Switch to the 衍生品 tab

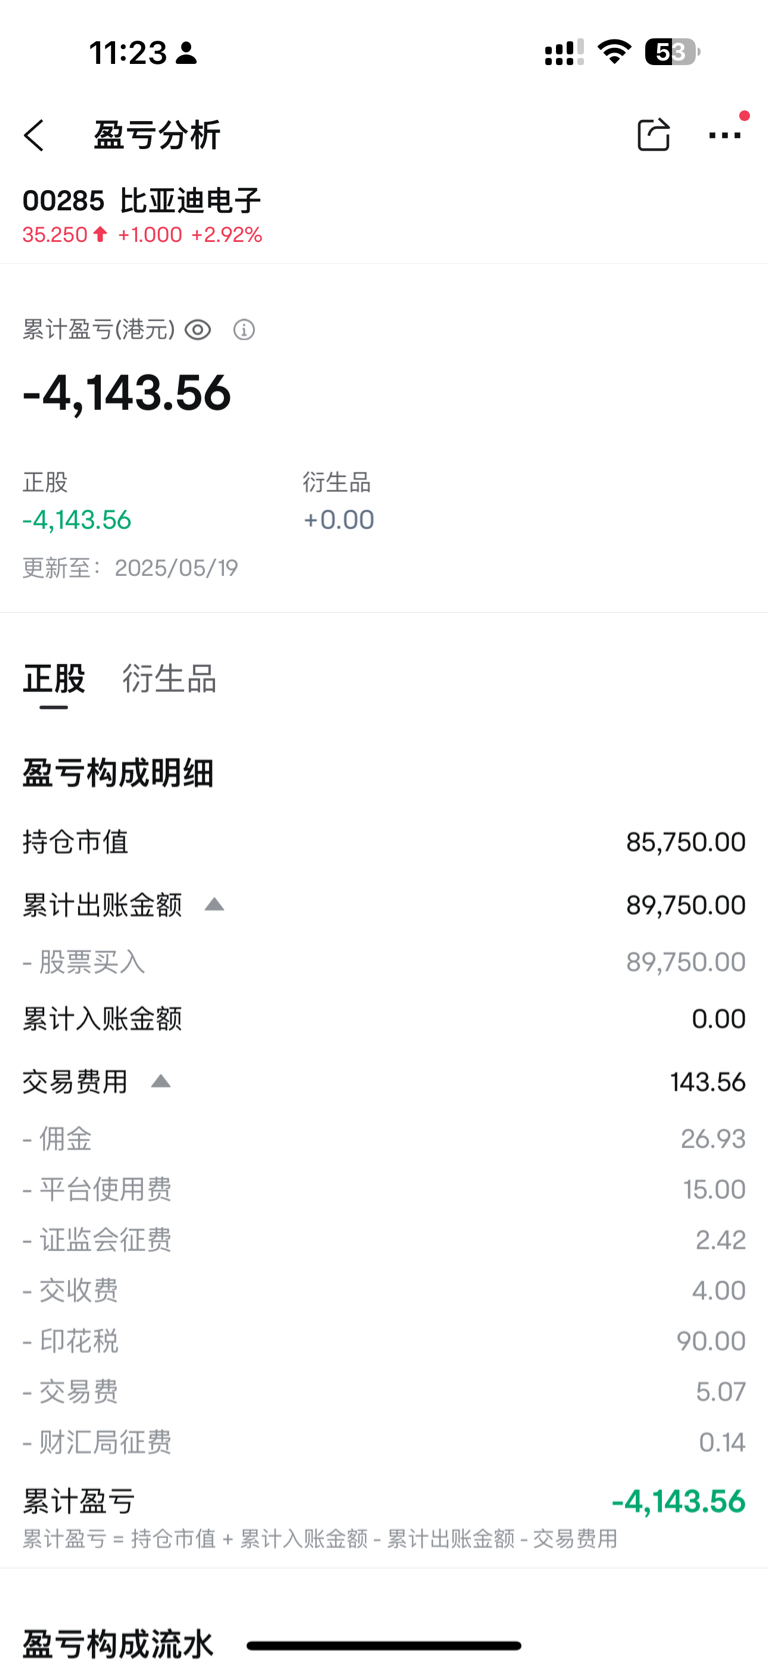click(x=169, y=679)
